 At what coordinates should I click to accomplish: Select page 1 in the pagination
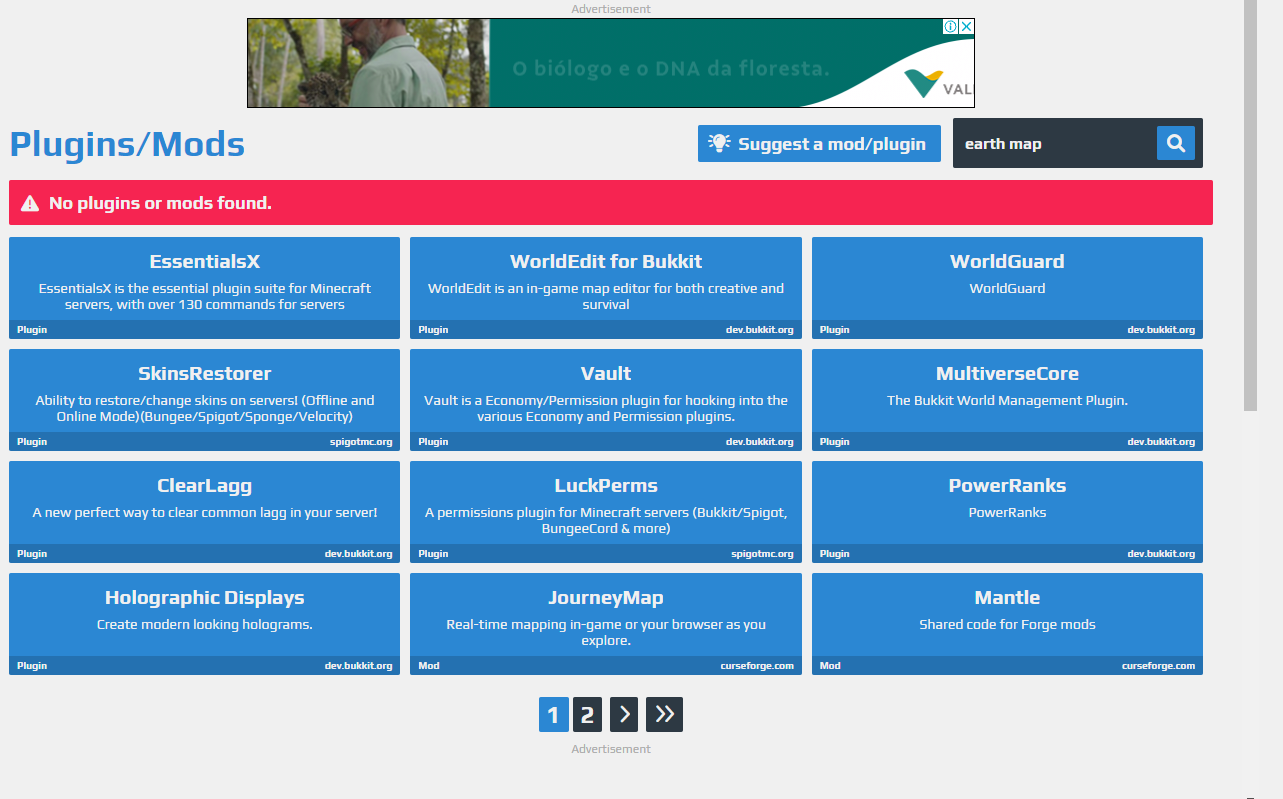553,714
